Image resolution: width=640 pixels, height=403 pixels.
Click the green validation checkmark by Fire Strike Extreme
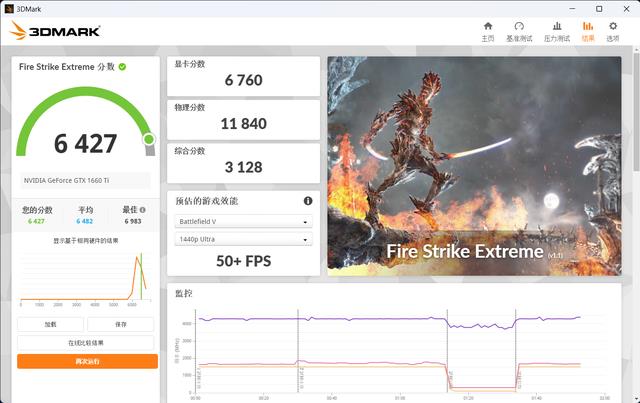tap(122, 67)
